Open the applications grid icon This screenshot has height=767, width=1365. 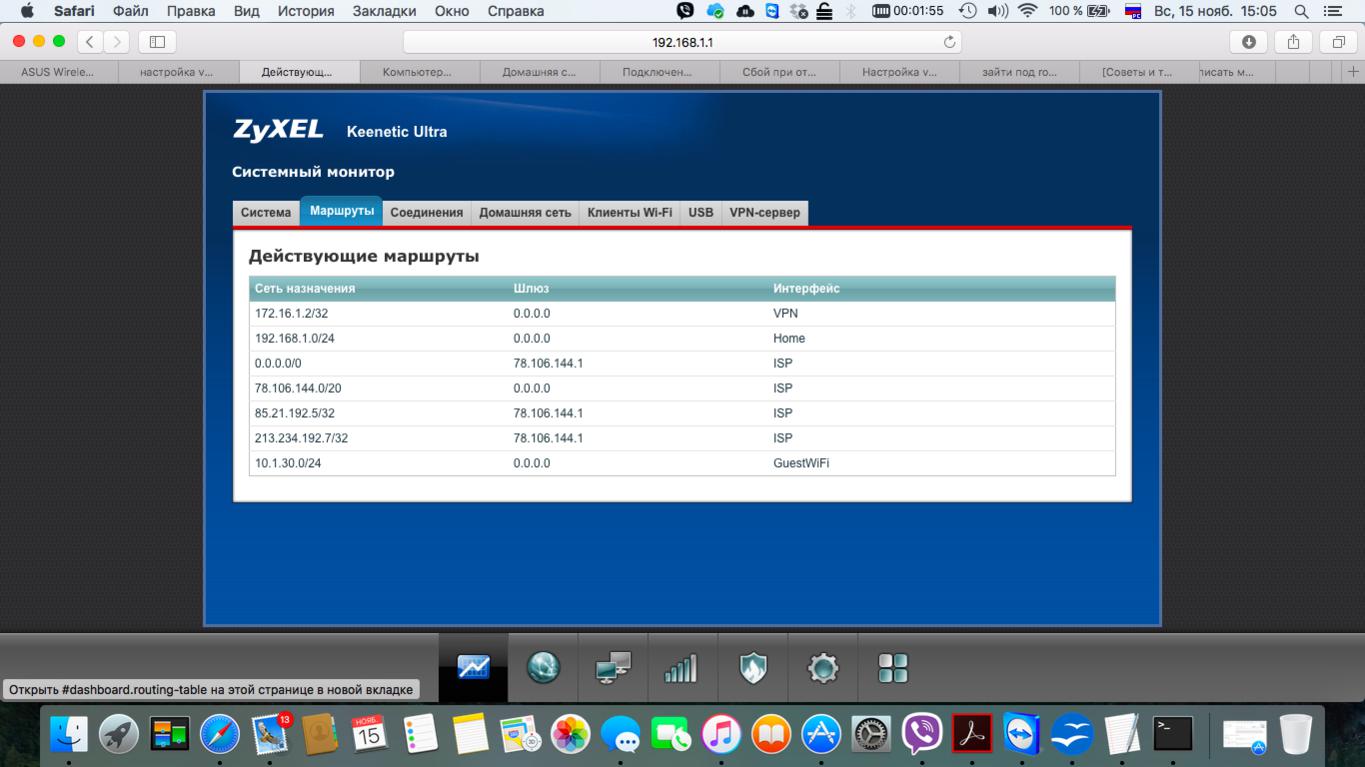click(892, 667)
